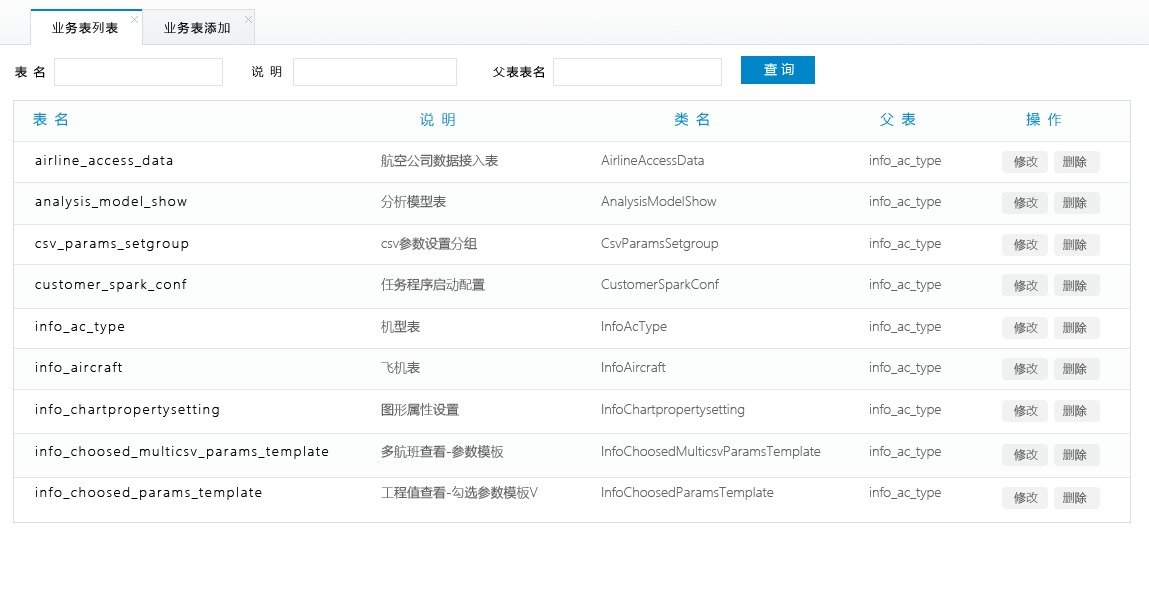The image size is (1149, 614).
Task: Close the 业务表添加 tab
Action: point(248,19)
